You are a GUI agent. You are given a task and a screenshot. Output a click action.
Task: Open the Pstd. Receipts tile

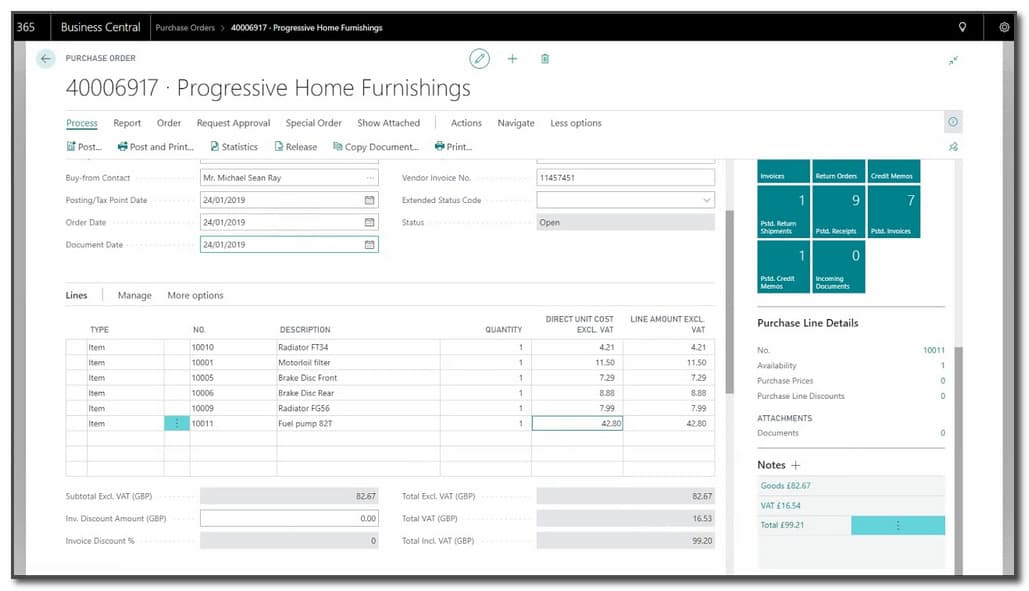coord(838,210)
